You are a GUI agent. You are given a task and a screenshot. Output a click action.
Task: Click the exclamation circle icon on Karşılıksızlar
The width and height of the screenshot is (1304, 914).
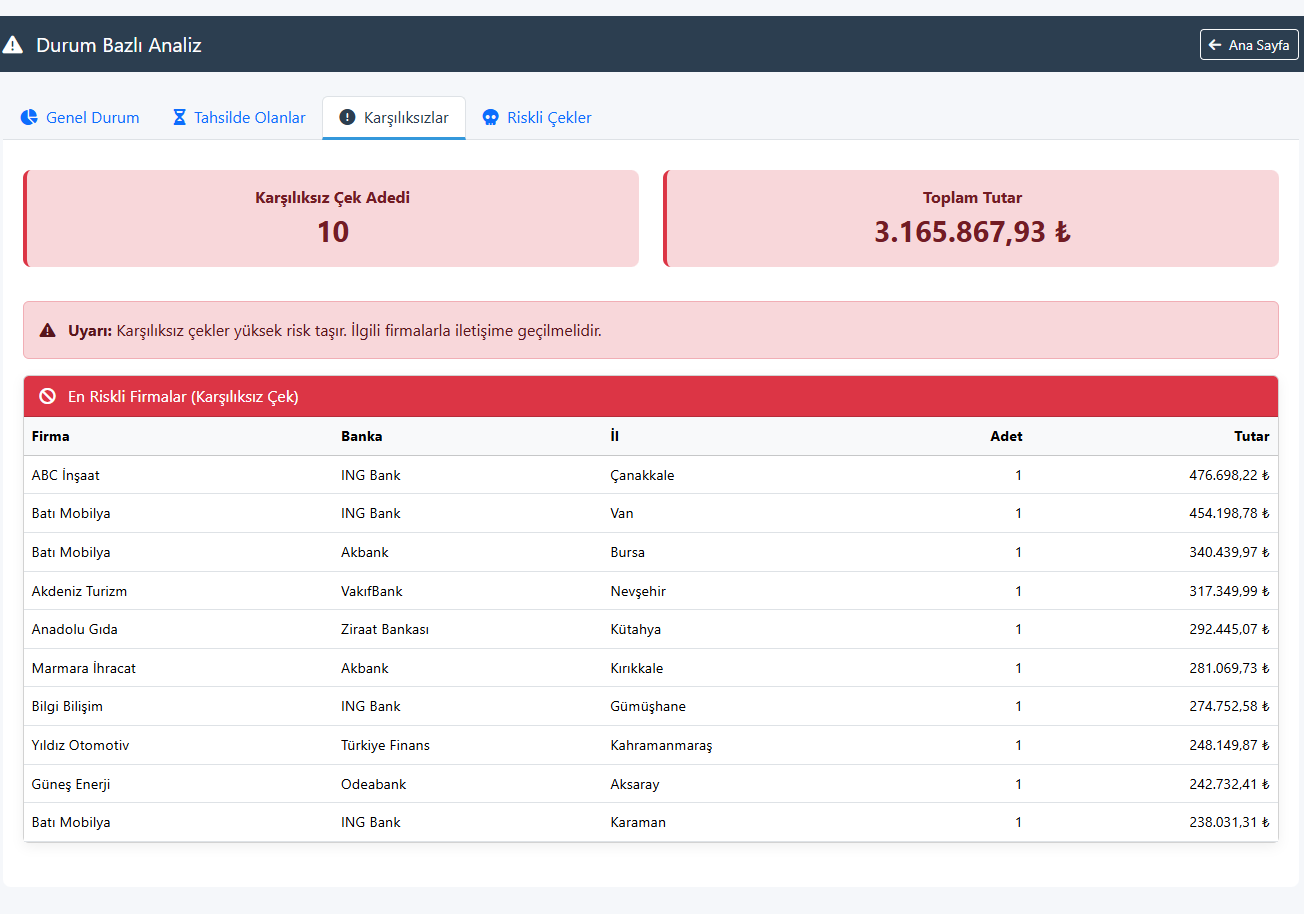347,118
